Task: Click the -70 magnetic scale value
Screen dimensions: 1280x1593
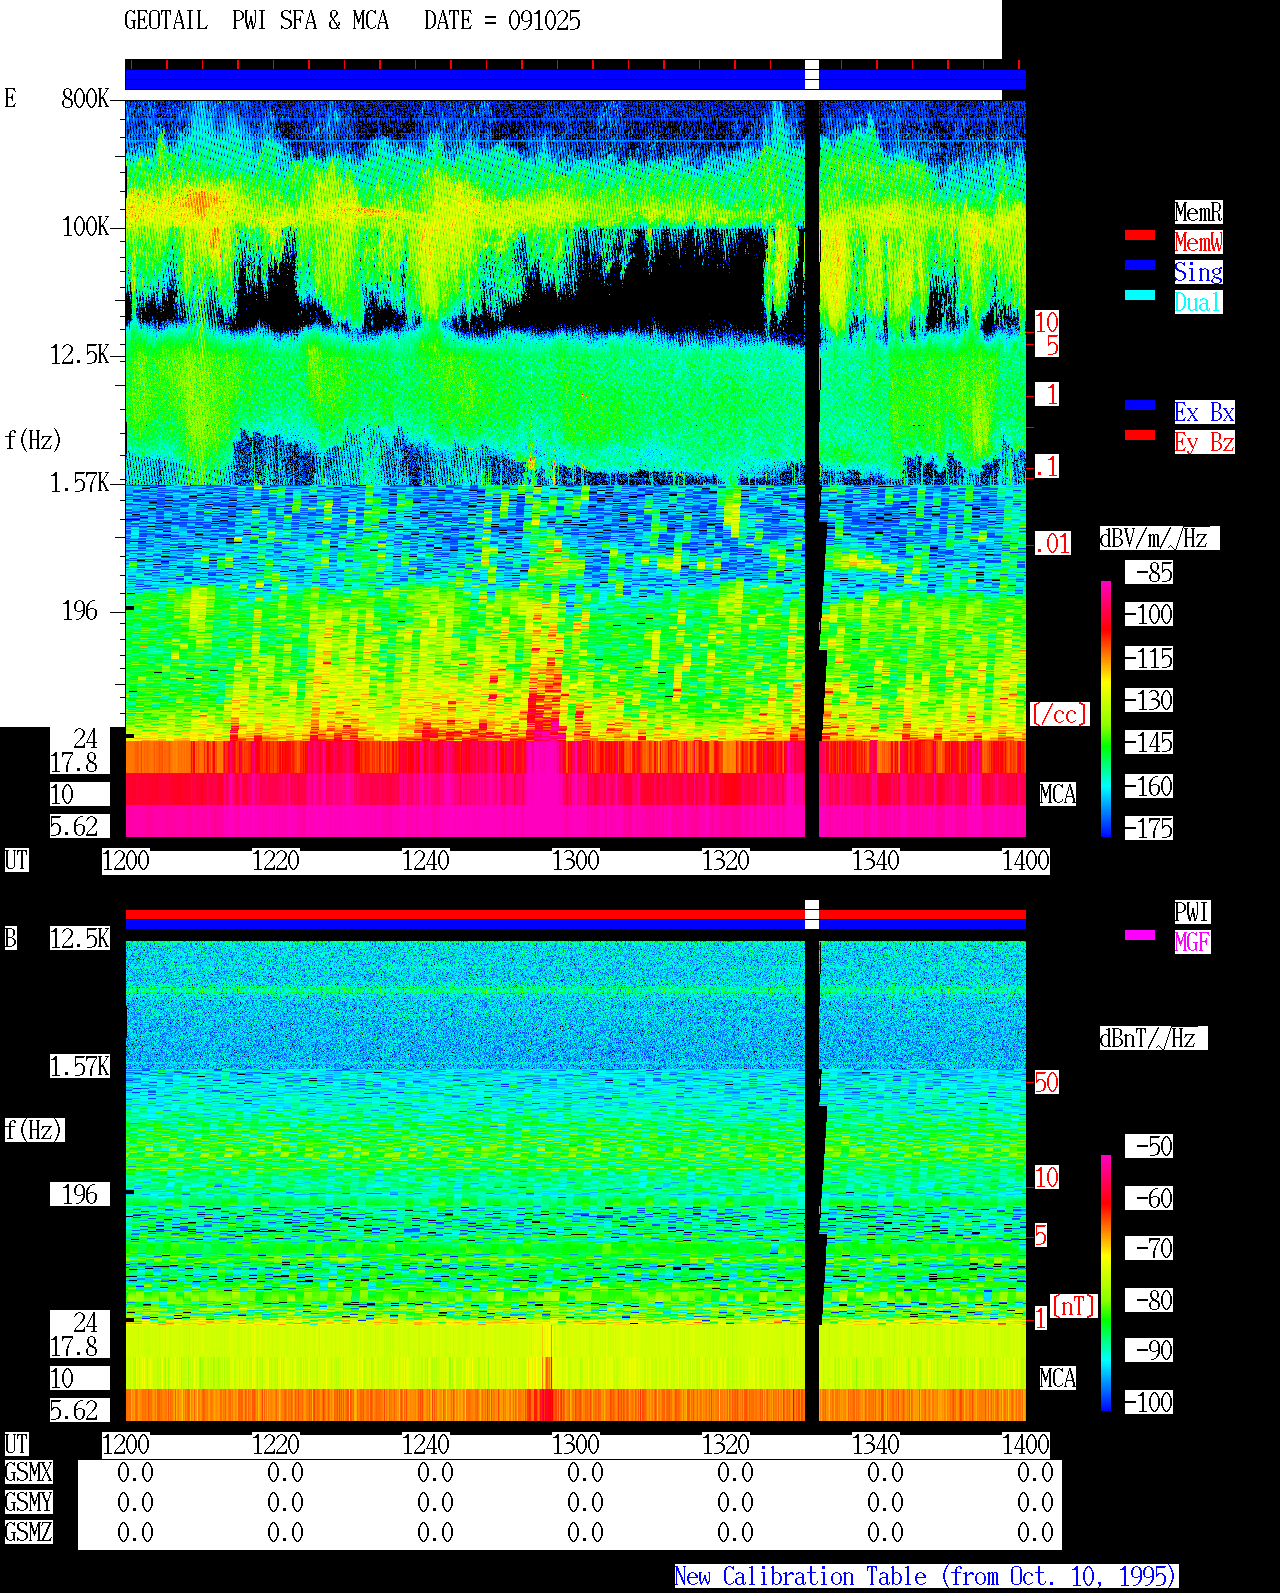Action: pos(1149,1248)
